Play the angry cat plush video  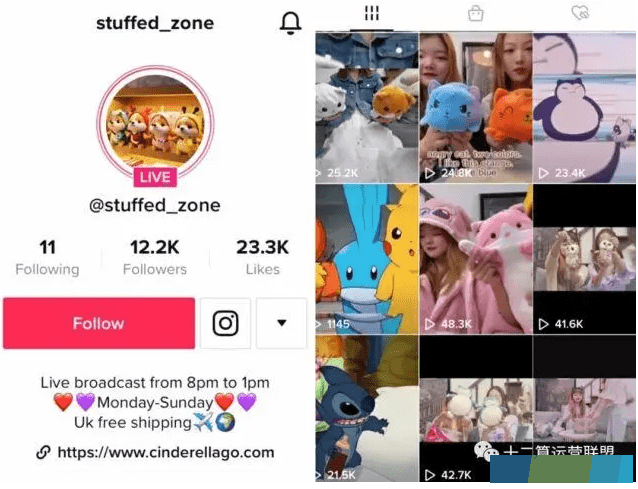476,108
